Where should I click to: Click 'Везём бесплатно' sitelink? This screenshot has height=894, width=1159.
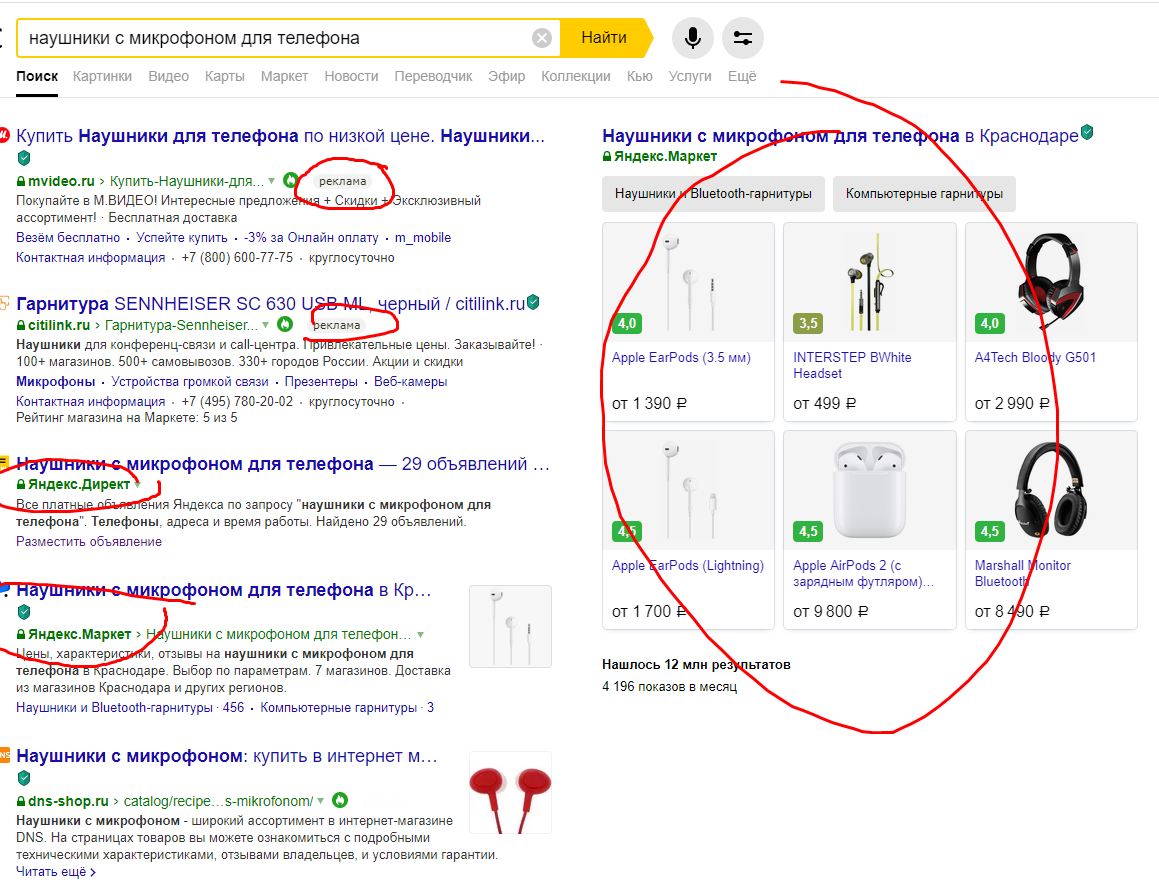[68, 237]
